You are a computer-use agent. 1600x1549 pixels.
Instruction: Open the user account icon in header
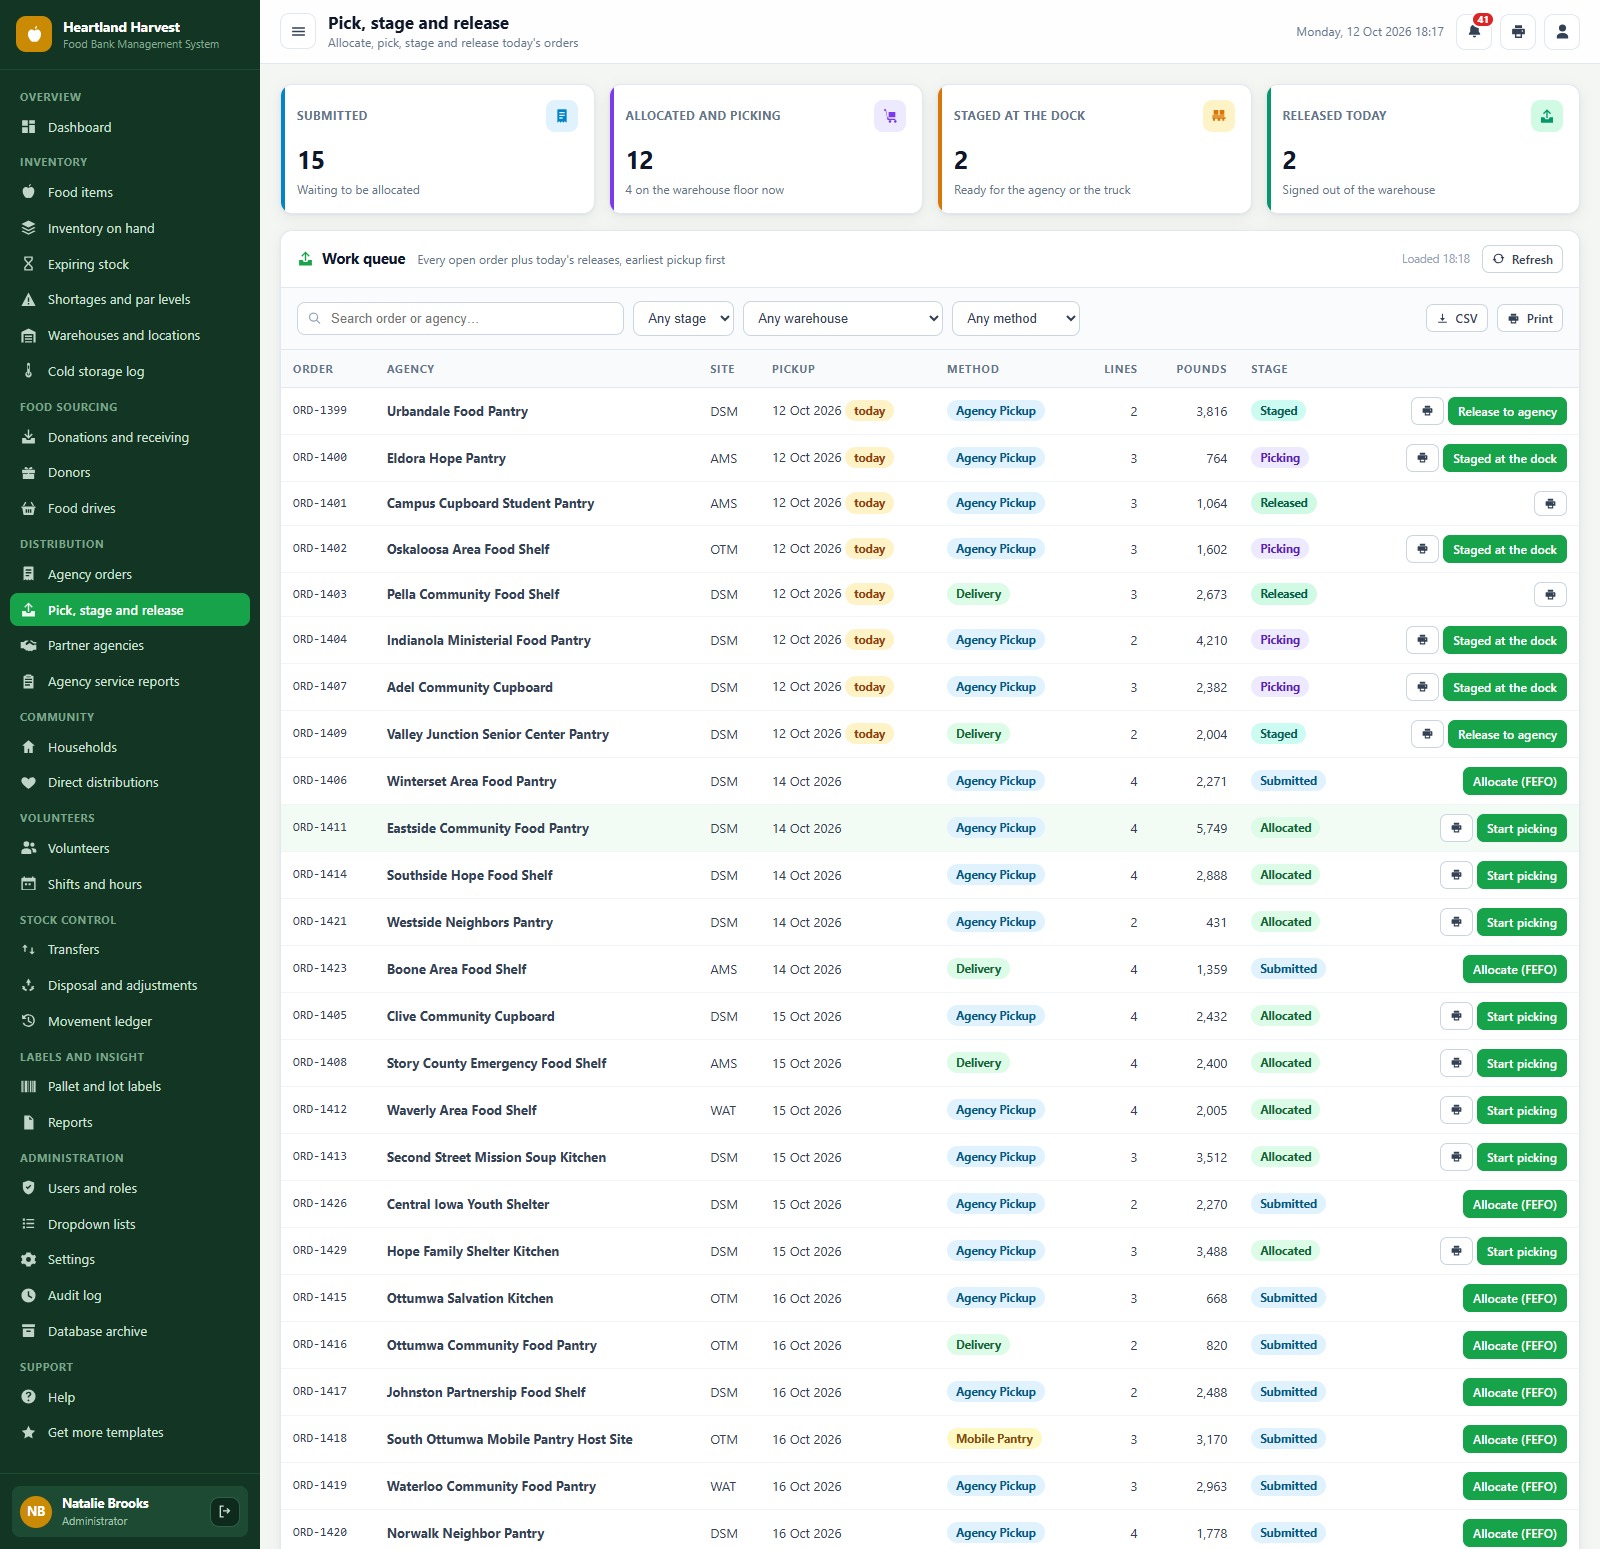(1562, 32)
